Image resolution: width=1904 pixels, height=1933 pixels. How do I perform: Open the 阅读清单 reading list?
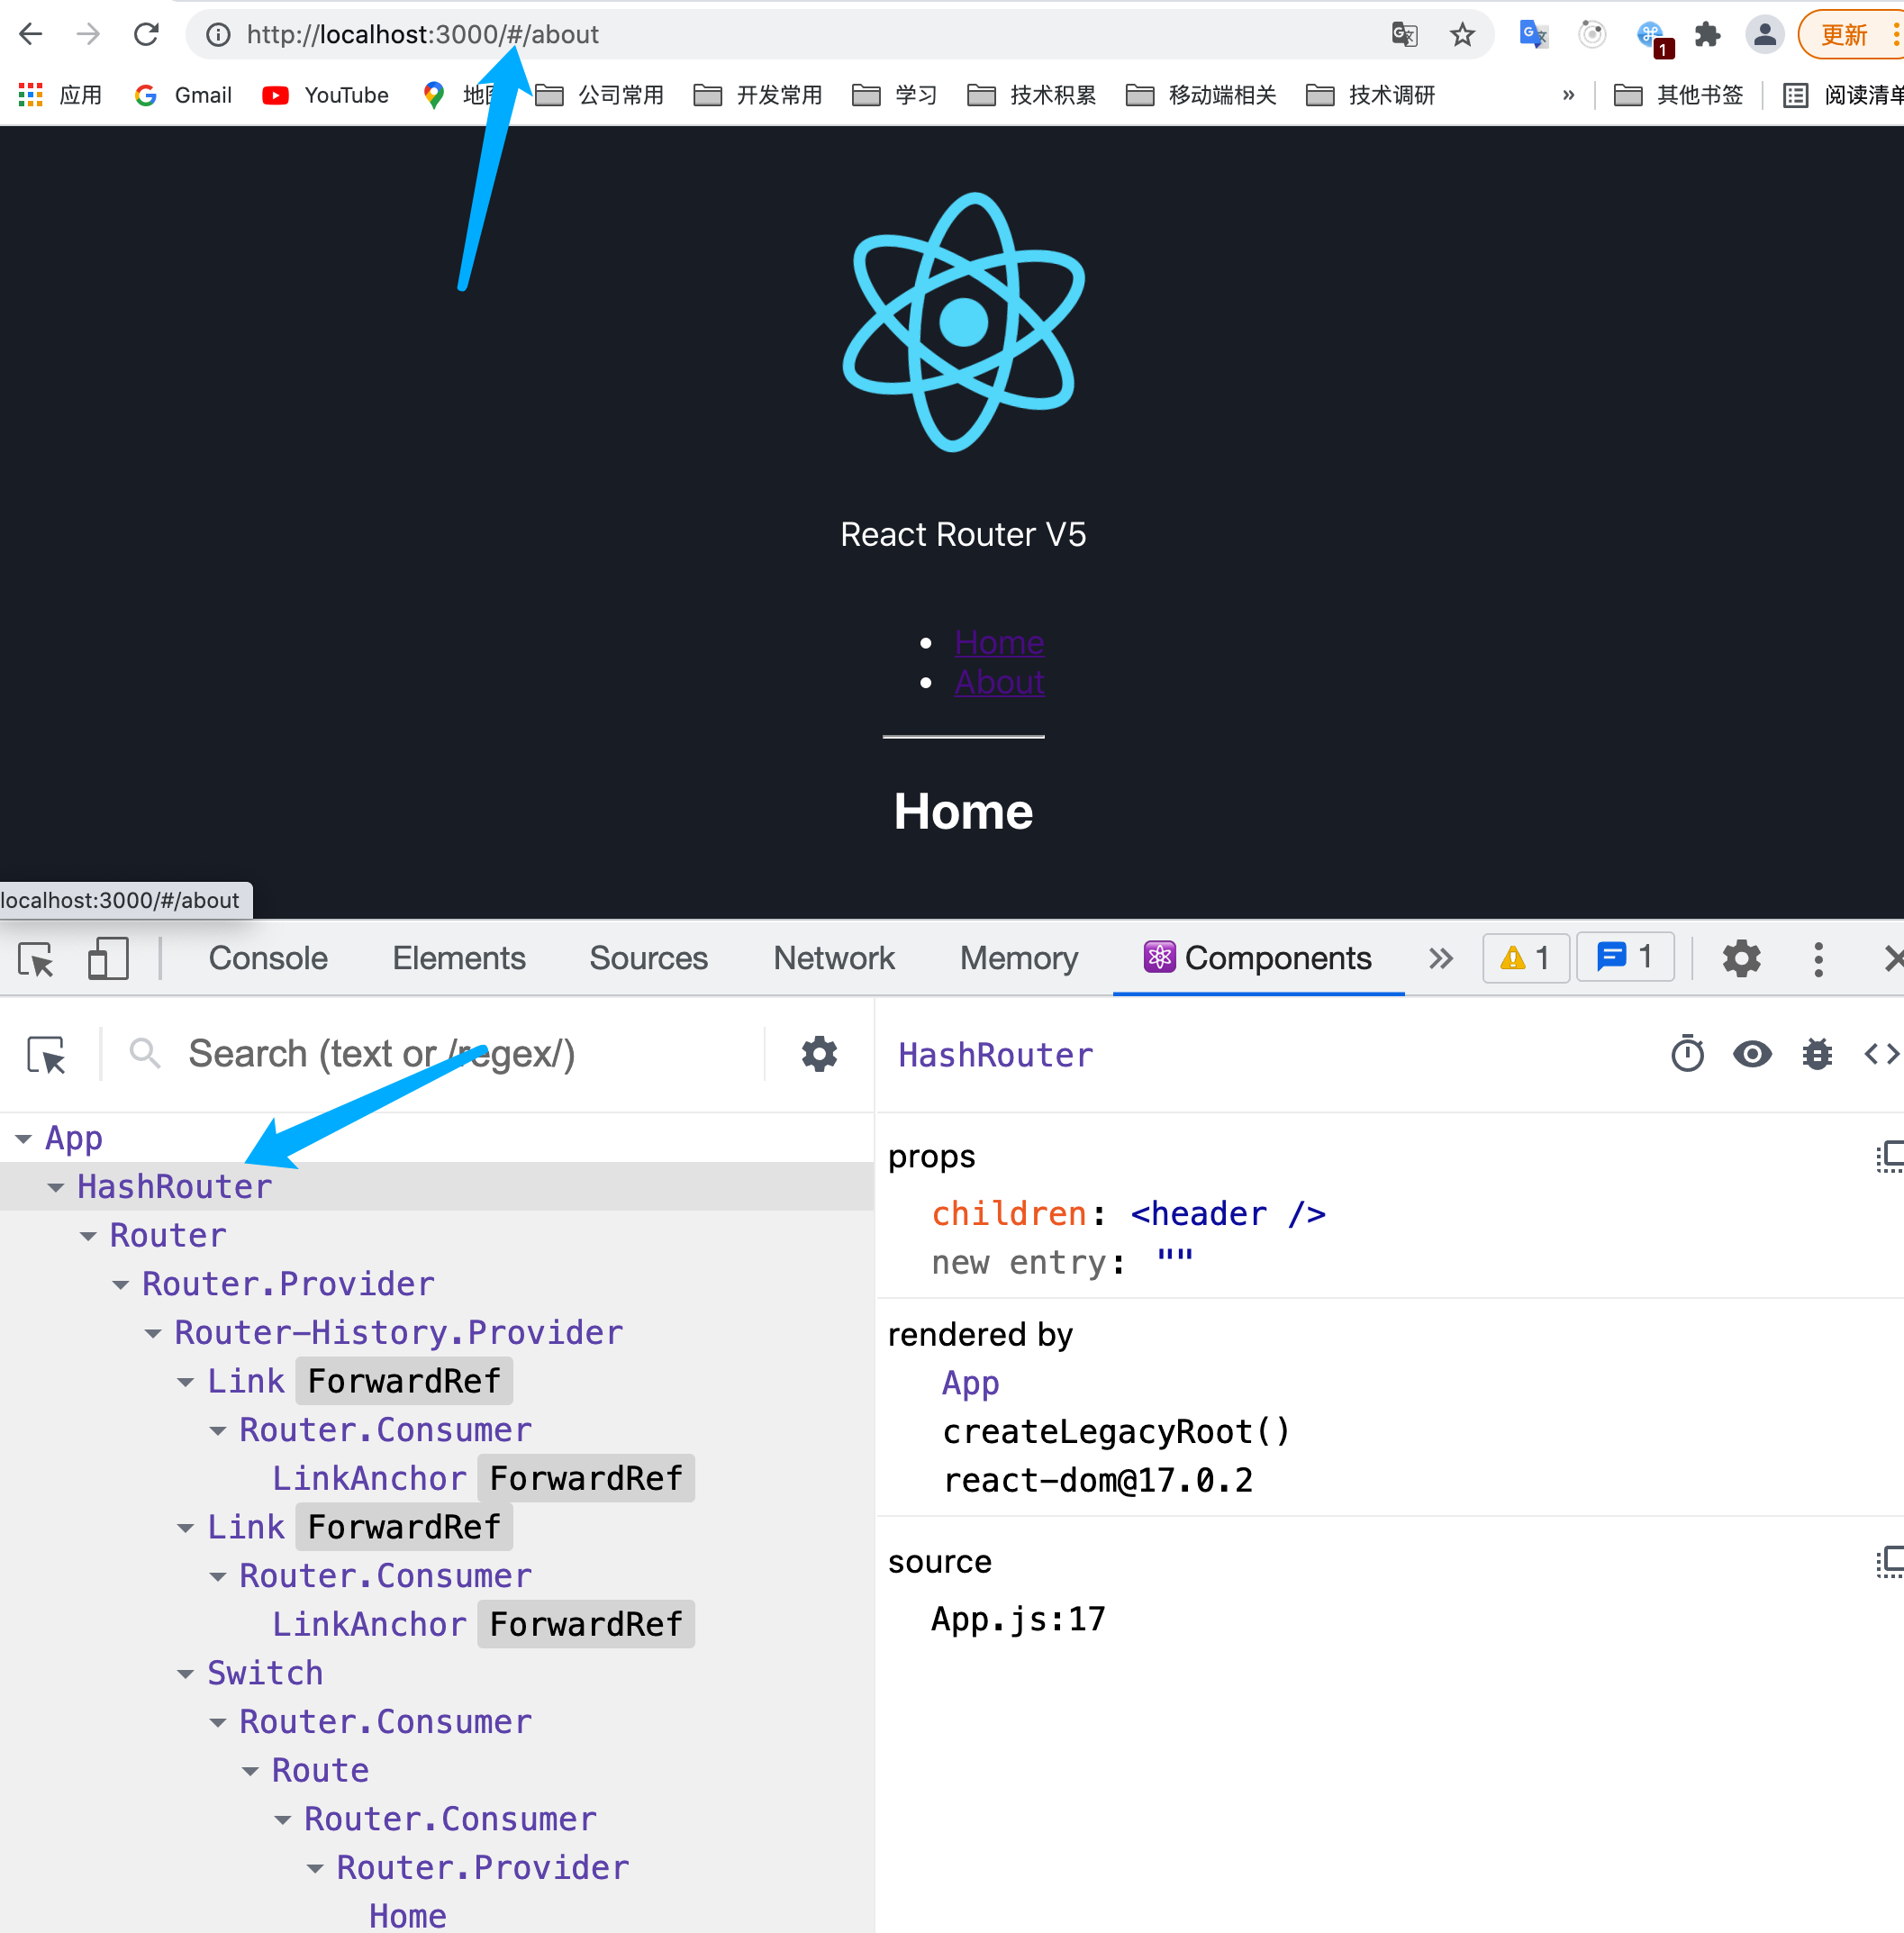(x=1843, y=95)
